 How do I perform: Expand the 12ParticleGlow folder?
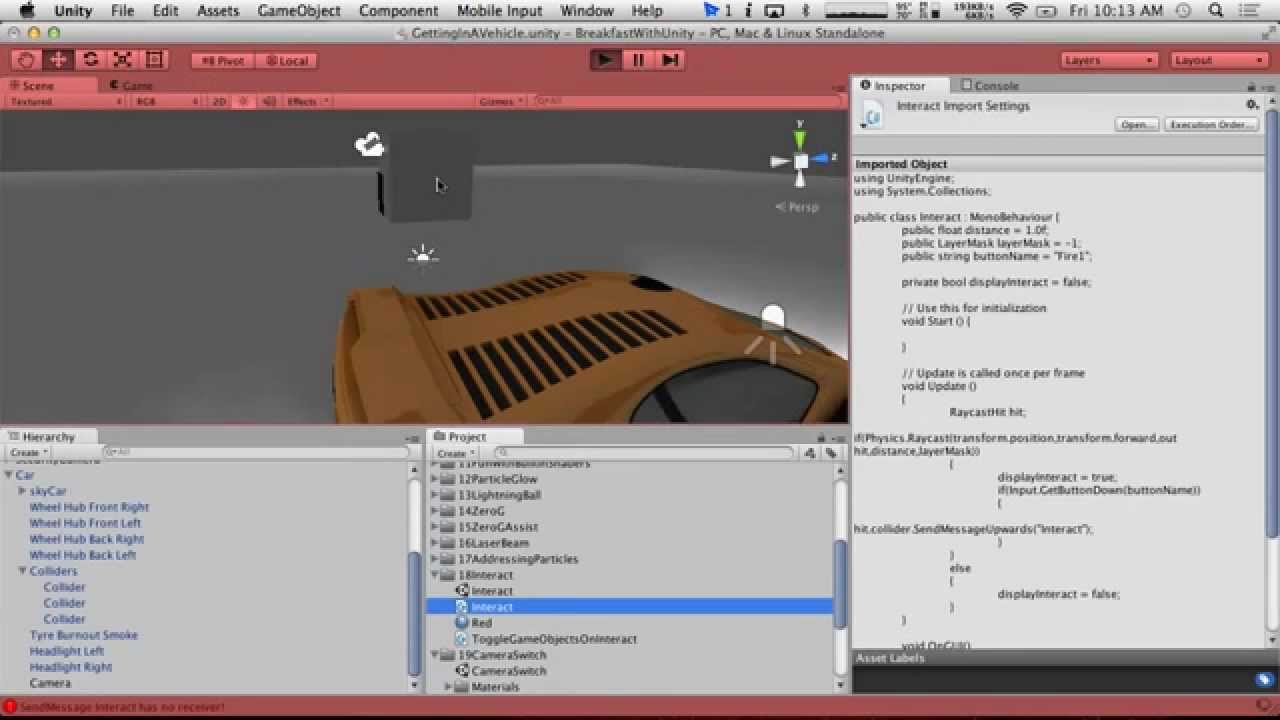pyautogui.click(x=435, y=479)
